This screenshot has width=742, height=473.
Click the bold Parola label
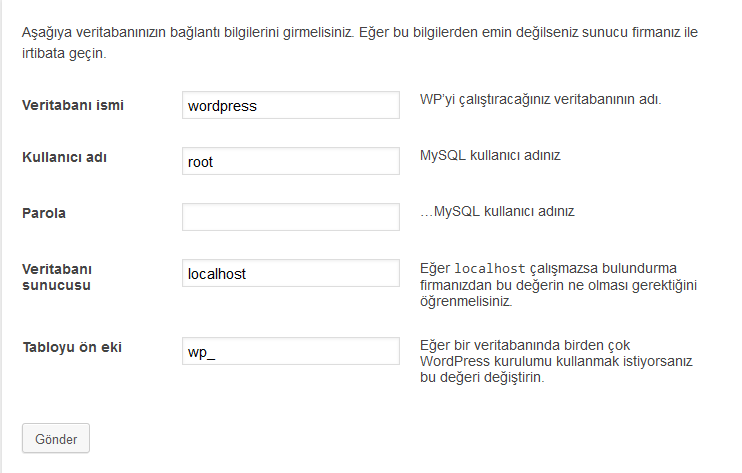tap(44, 213)
